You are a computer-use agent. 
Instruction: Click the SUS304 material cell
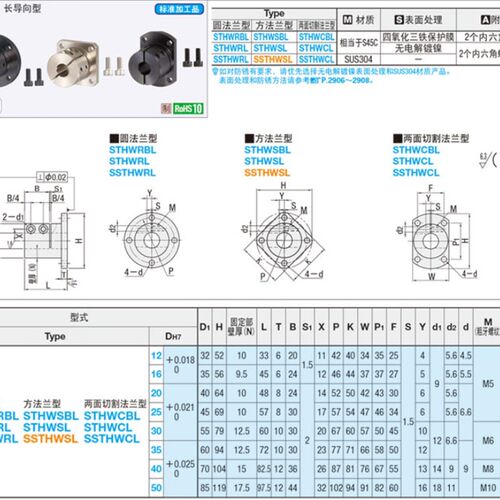(x=358, y=59)
